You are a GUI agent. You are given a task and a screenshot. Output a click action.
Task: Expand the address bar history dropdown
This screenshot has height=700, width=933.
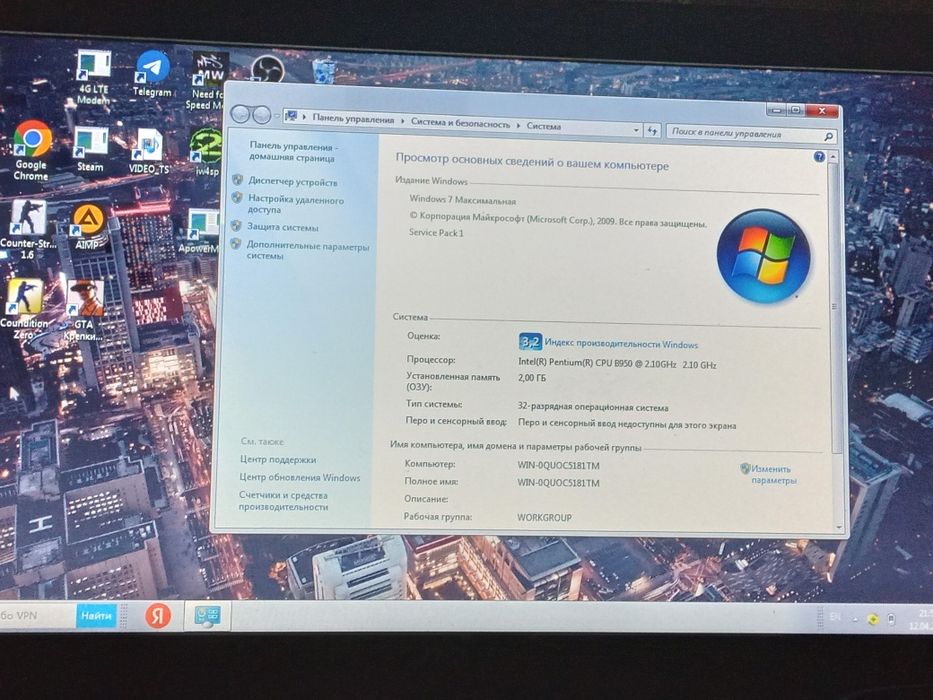636,130
